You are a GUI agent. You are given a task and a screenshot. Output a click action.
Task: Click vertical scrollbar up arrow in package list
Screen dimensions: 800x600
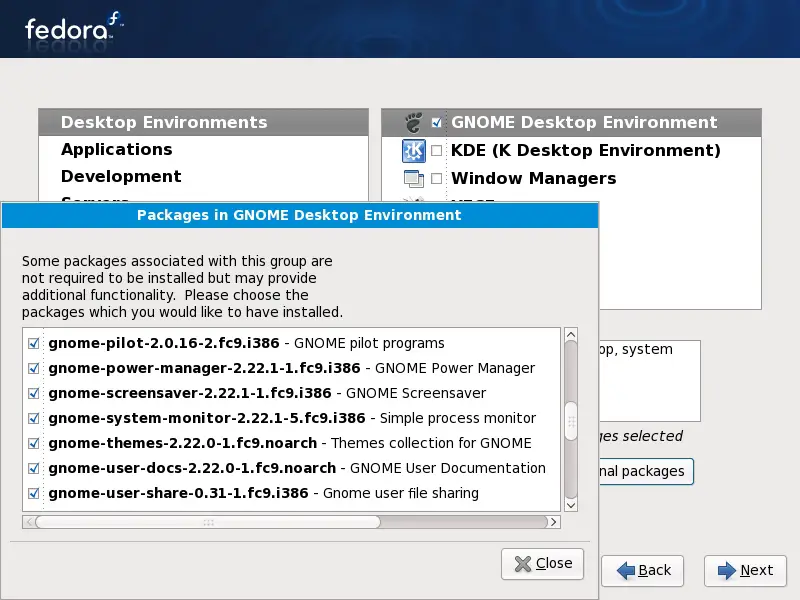click(x=571, y=335)
